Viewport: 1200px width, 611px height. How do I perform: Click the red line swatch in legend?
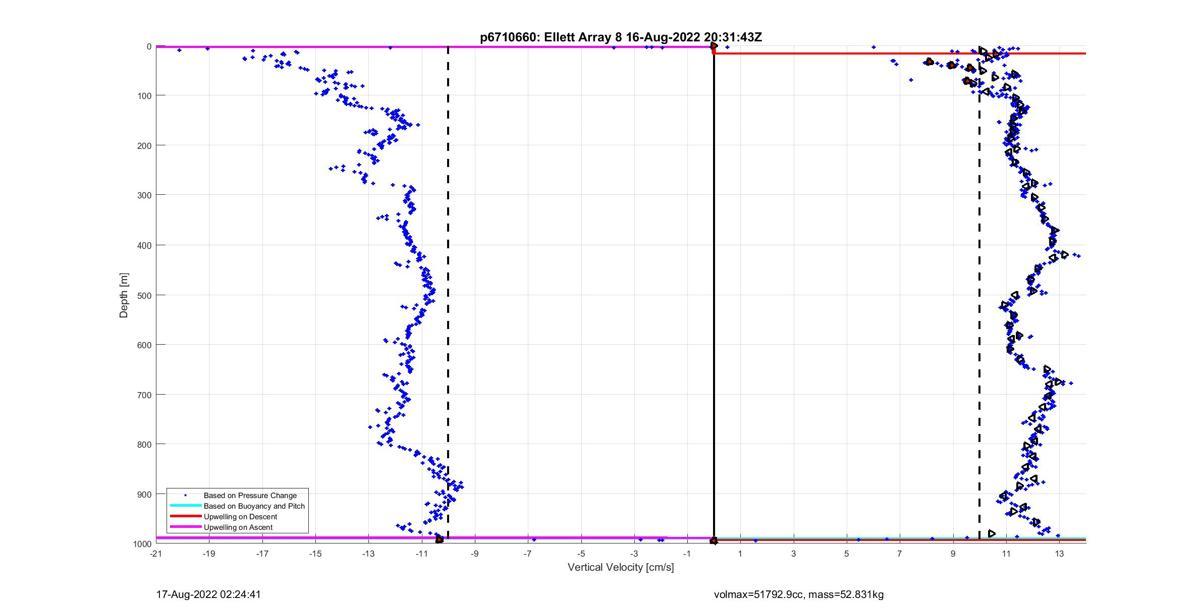(x=185, y=517)
